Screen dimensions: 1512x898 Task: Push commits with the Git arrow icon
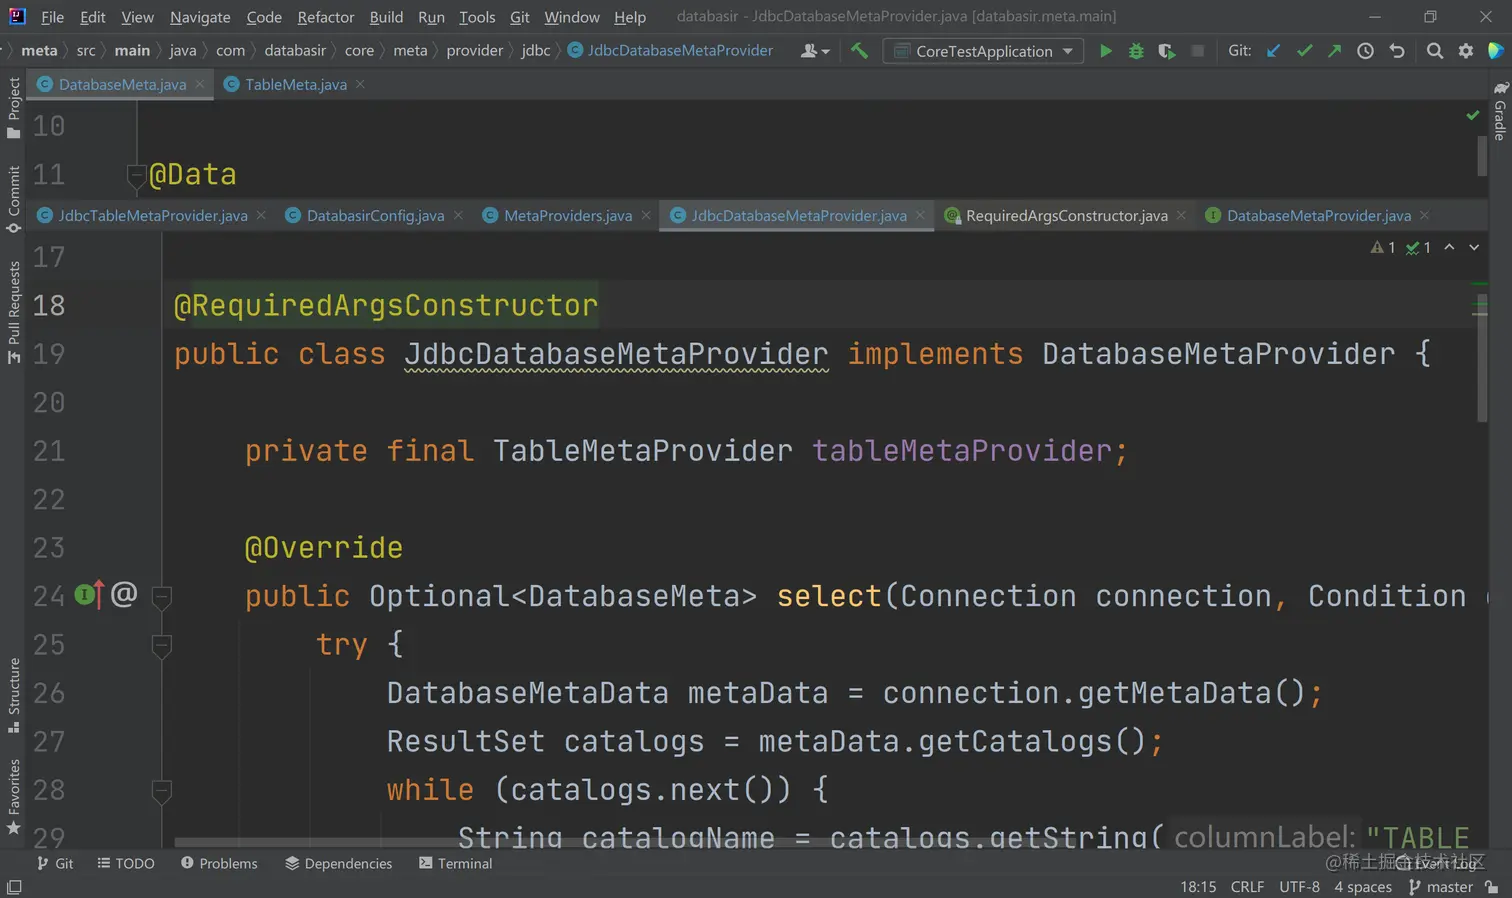1334,51
